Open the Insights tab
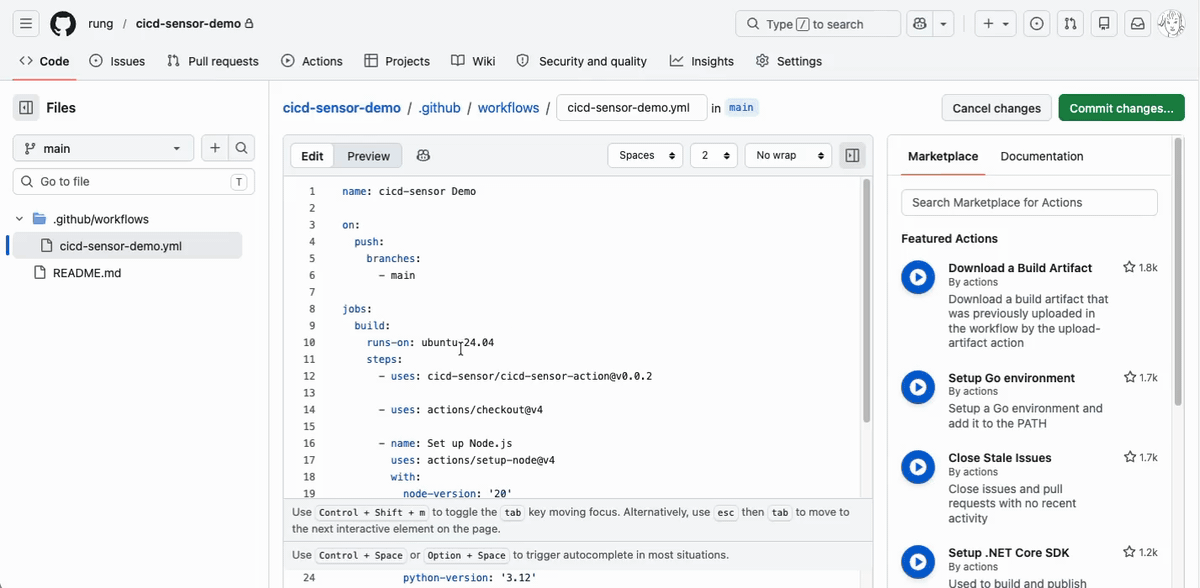The image size is (1200, 588). [x=702, y=61]
